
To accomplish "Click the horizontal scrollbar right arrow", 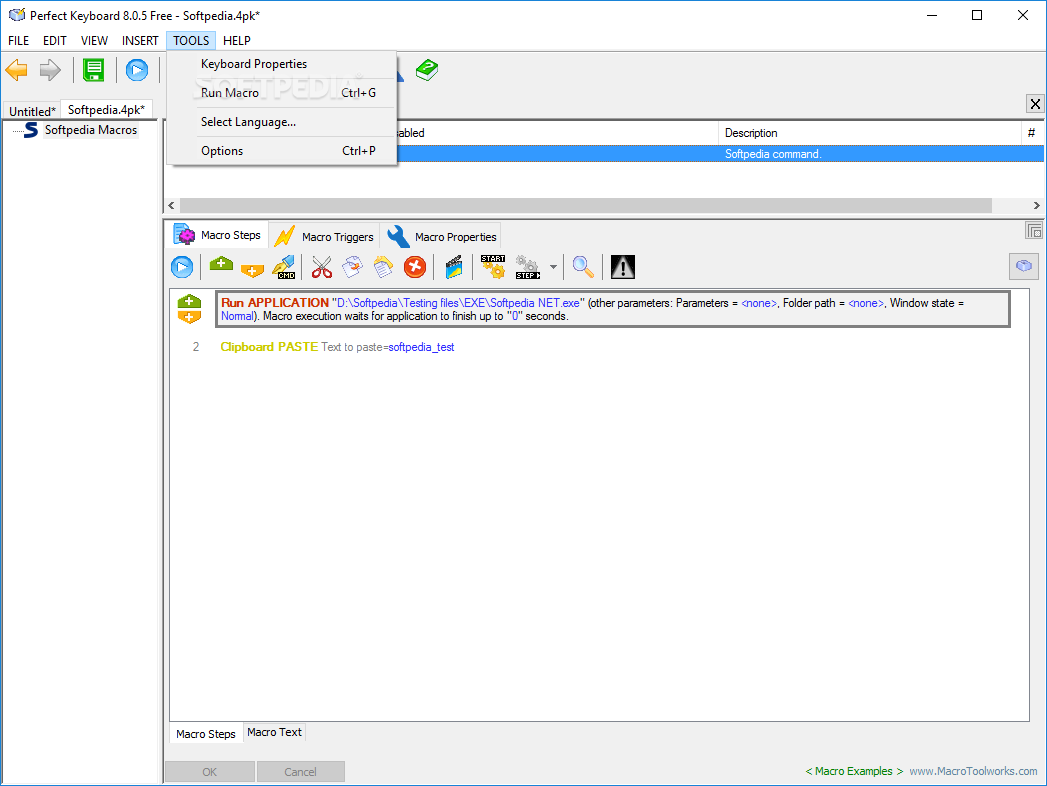I will tap(1036, 206).
